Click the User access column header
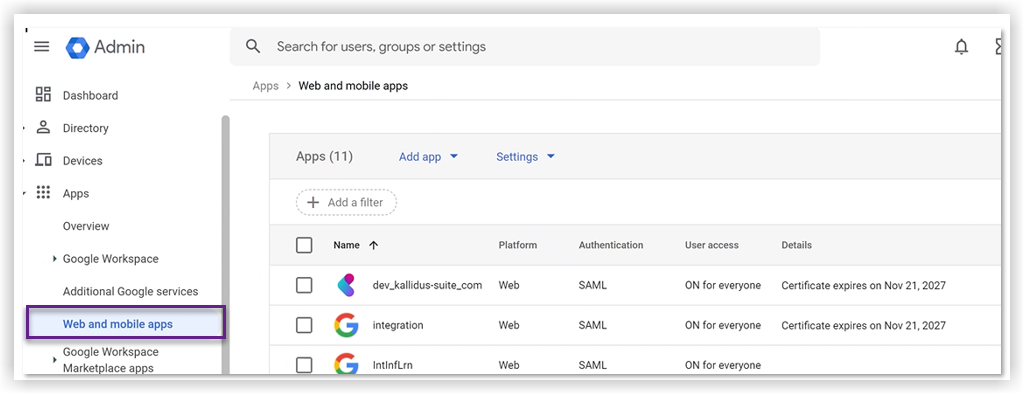Screen dimensions: 1024x394 click(x=712, y=245)
